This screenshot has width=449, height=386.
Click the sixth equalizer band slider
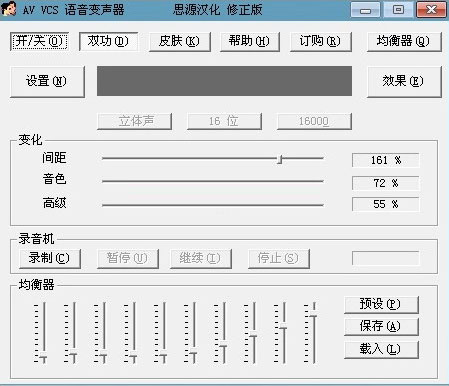point(191,333)
